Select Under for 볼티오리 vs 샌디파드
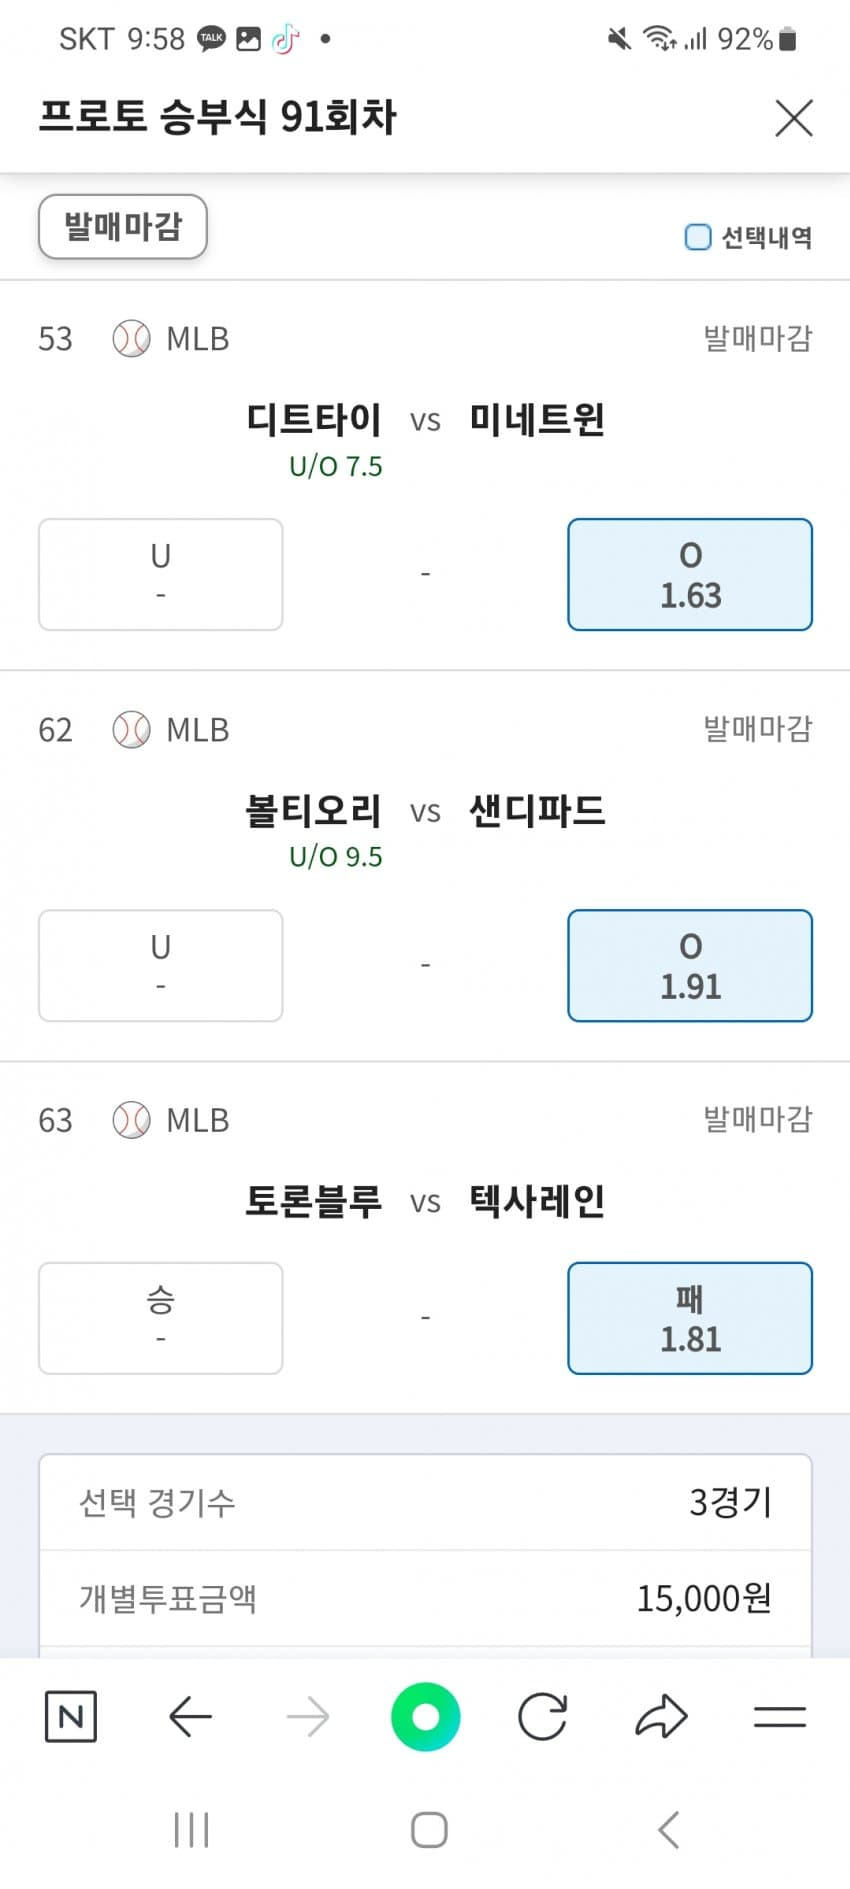 point(161,966)
